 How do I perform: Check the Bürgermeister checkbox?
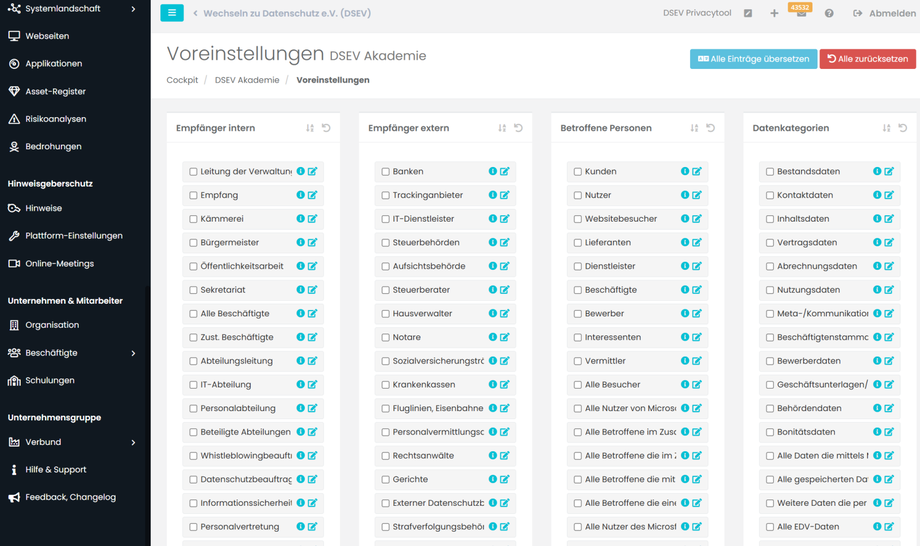pos(193,243)
